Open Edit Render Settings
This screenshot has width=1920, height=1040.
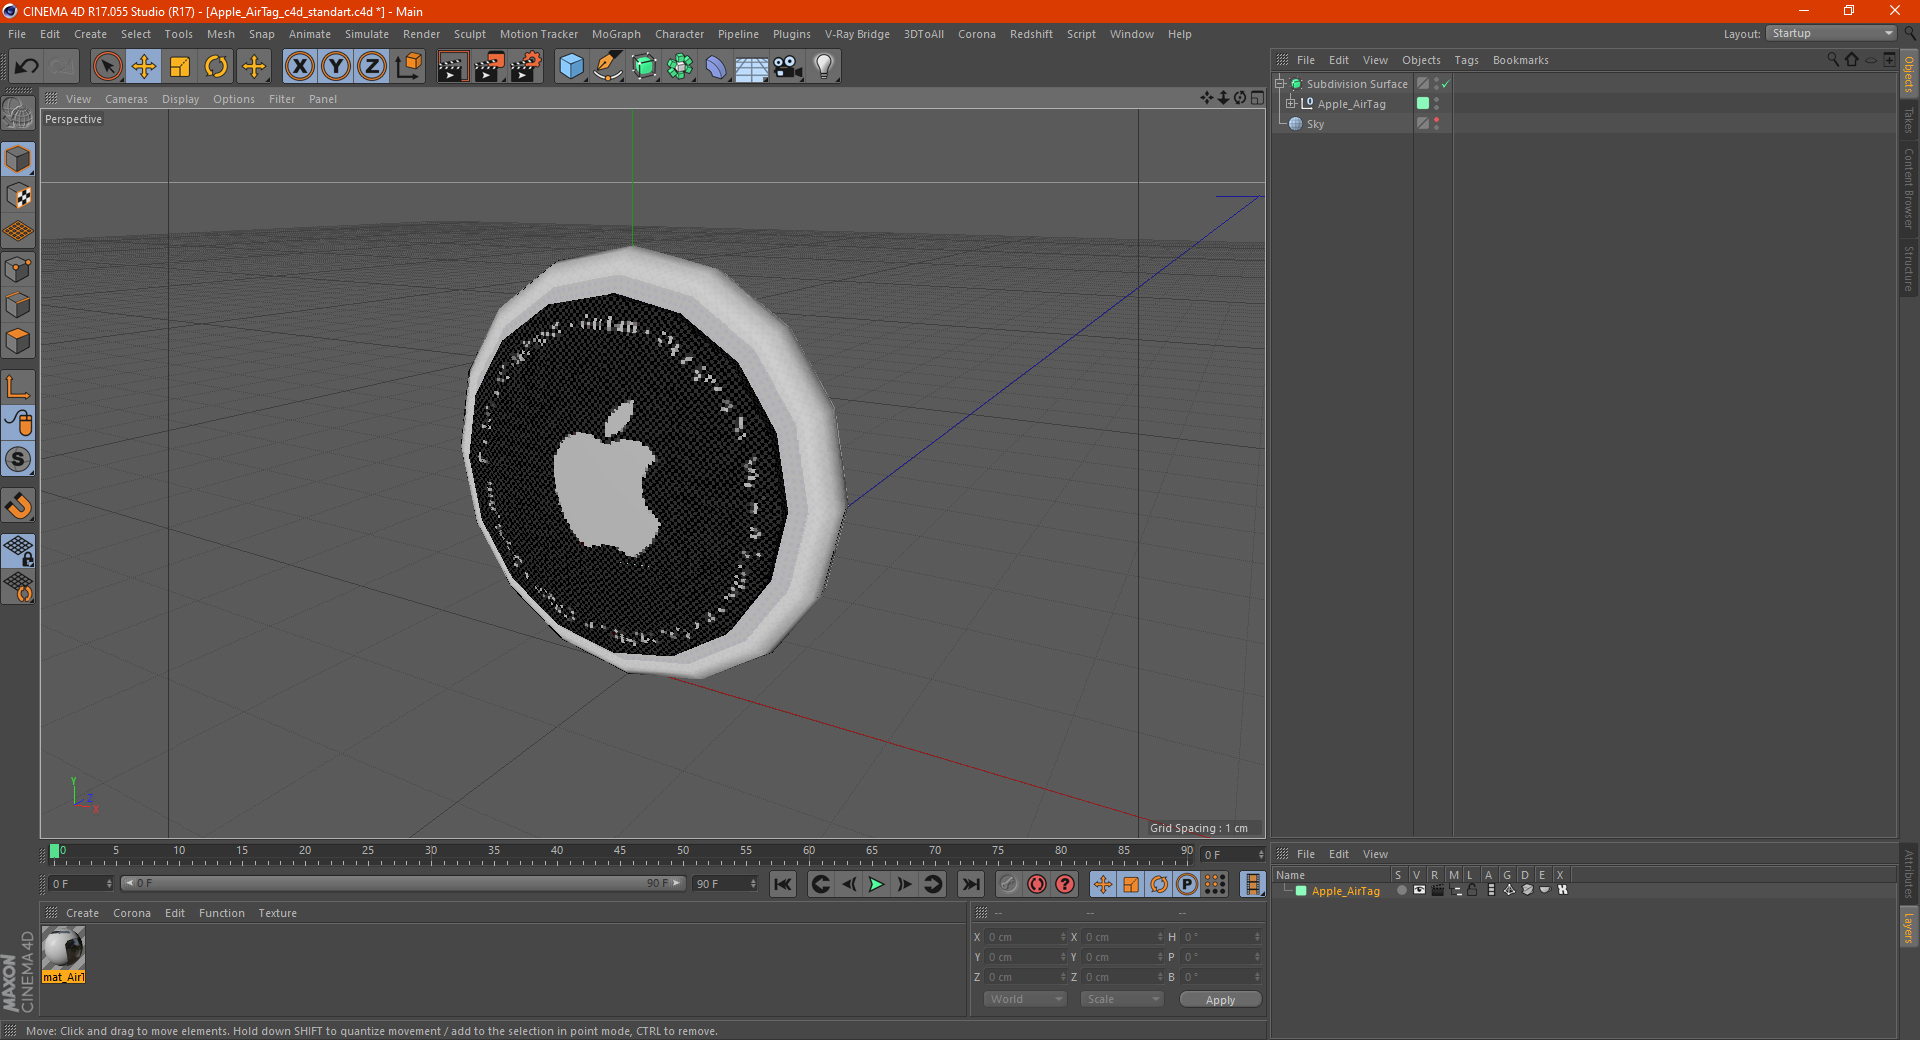pyautogui.click(x=526, y=67)
